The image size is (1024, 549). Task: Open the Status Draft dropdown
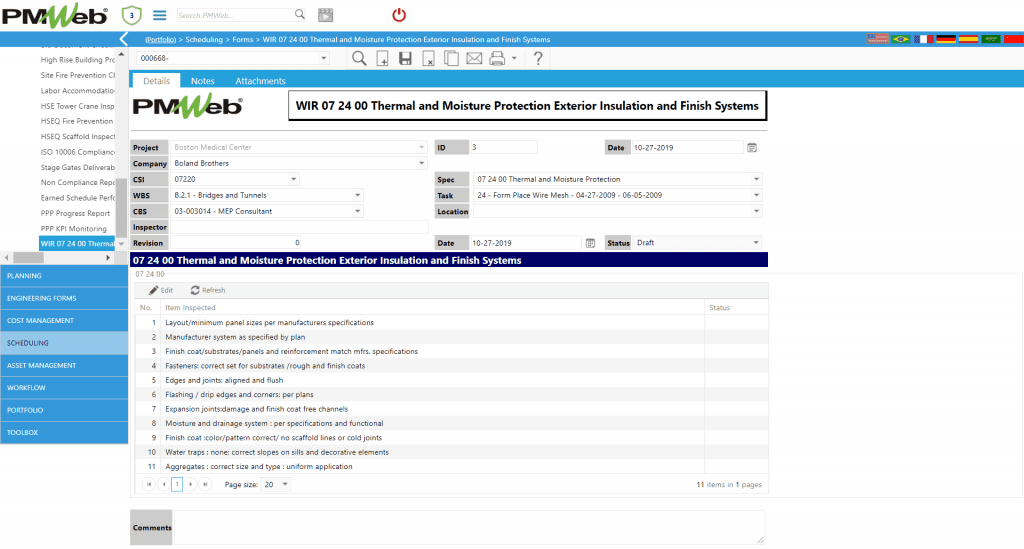[756, 243]
